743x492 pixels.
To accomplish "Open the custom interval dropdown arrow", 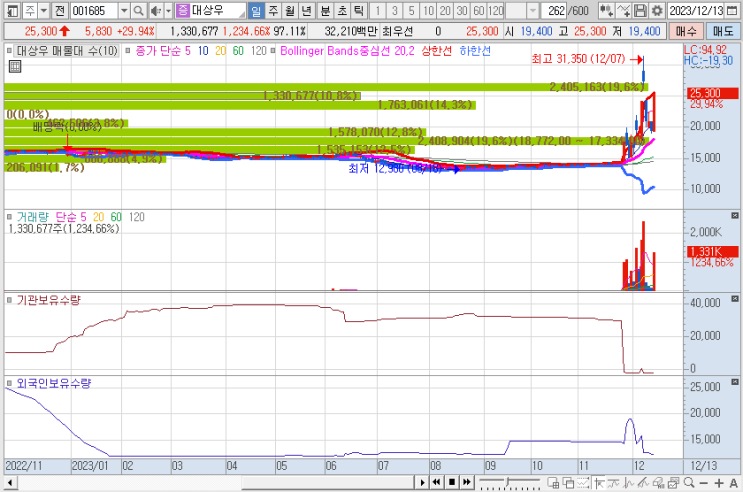I will [533, 10].
